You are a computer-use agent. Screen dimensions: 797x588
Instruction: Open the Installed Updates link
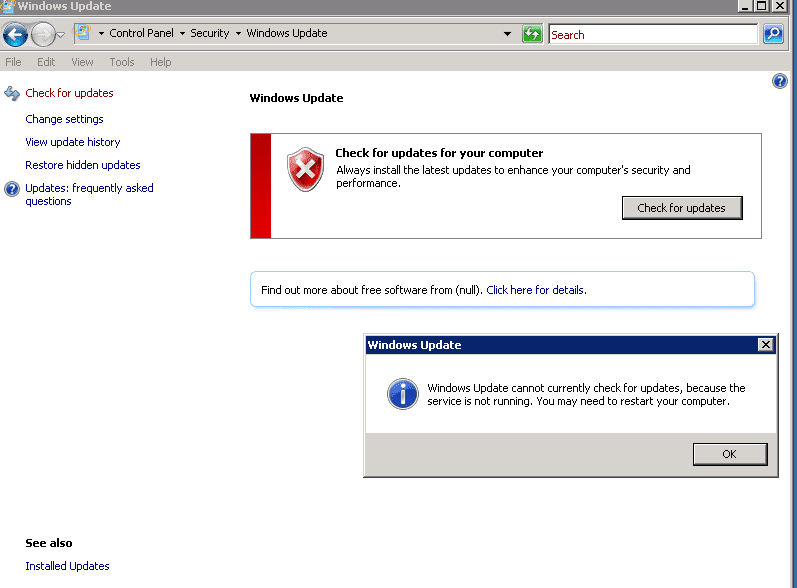[x=67, y=566]
